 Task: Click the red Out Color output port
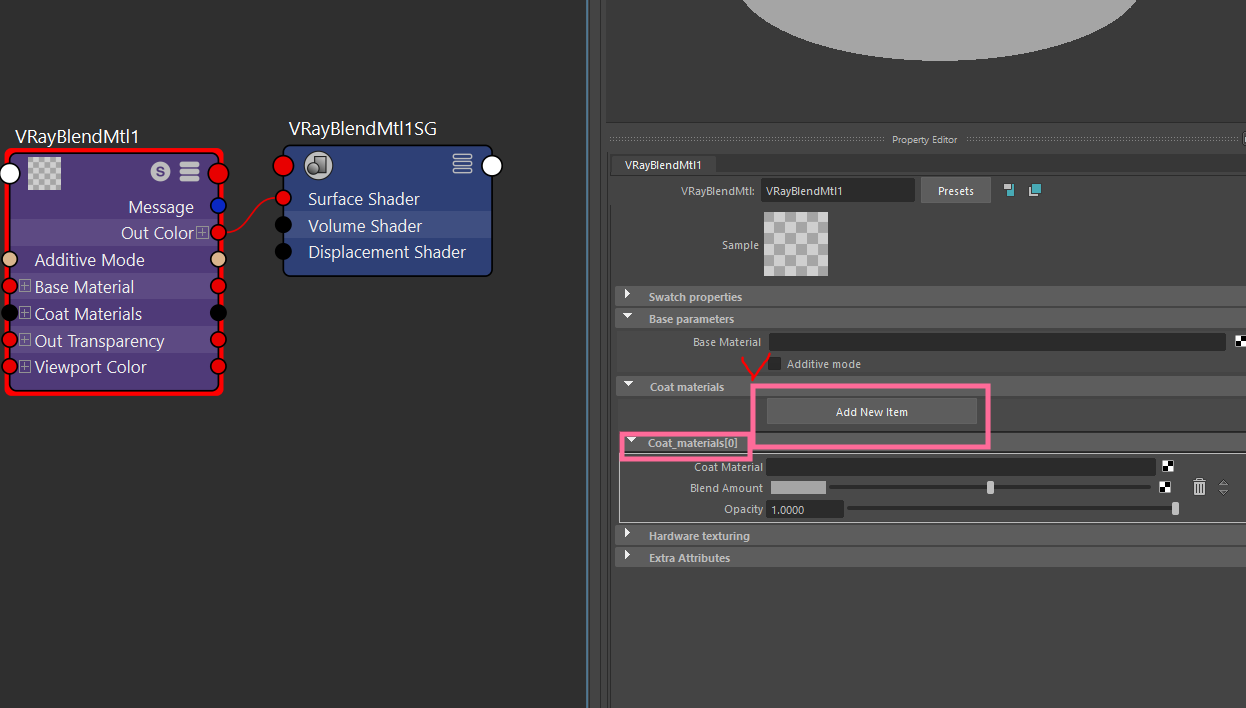coord(218,232)
